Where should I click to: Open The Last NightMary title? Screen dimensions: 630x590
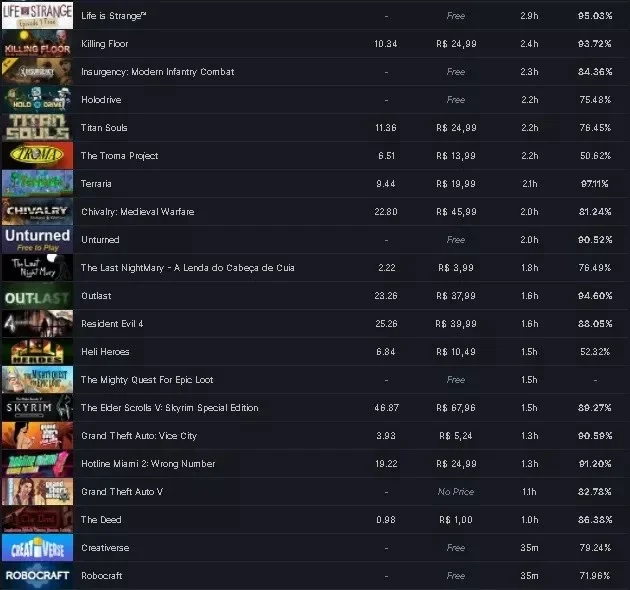click(x=188, y=267)
